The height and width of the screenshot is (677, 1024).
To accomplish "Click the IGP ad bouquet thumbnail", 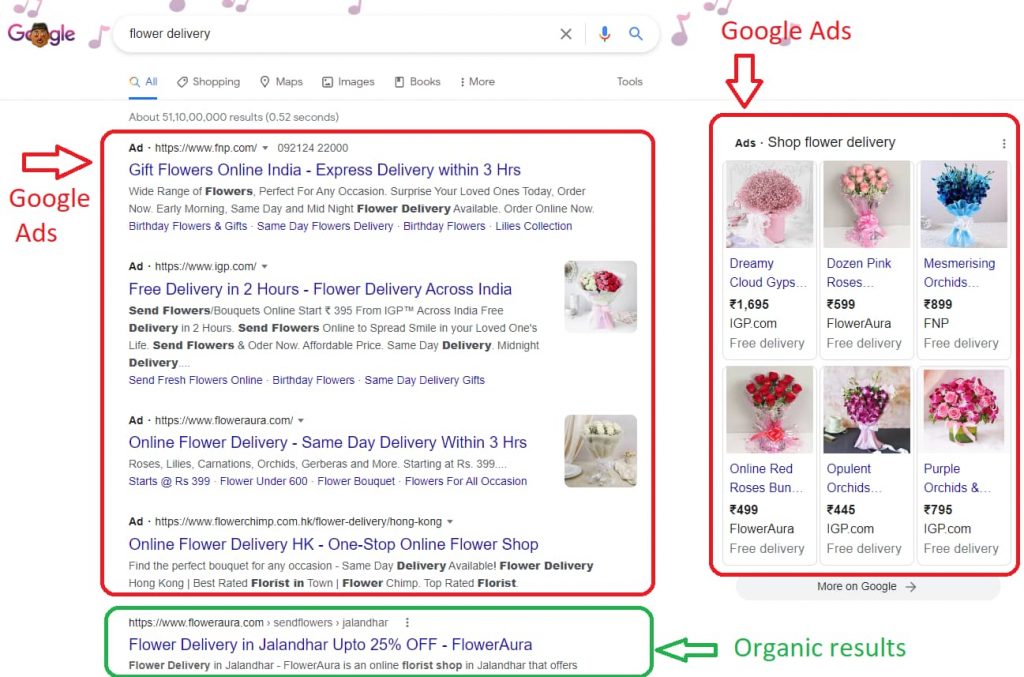I will (x=600, y=297).
